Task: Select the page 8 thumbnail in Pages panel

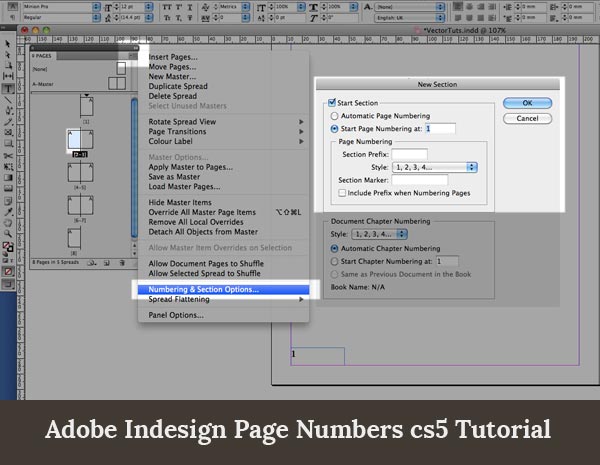Action: [x=74, y=238]
